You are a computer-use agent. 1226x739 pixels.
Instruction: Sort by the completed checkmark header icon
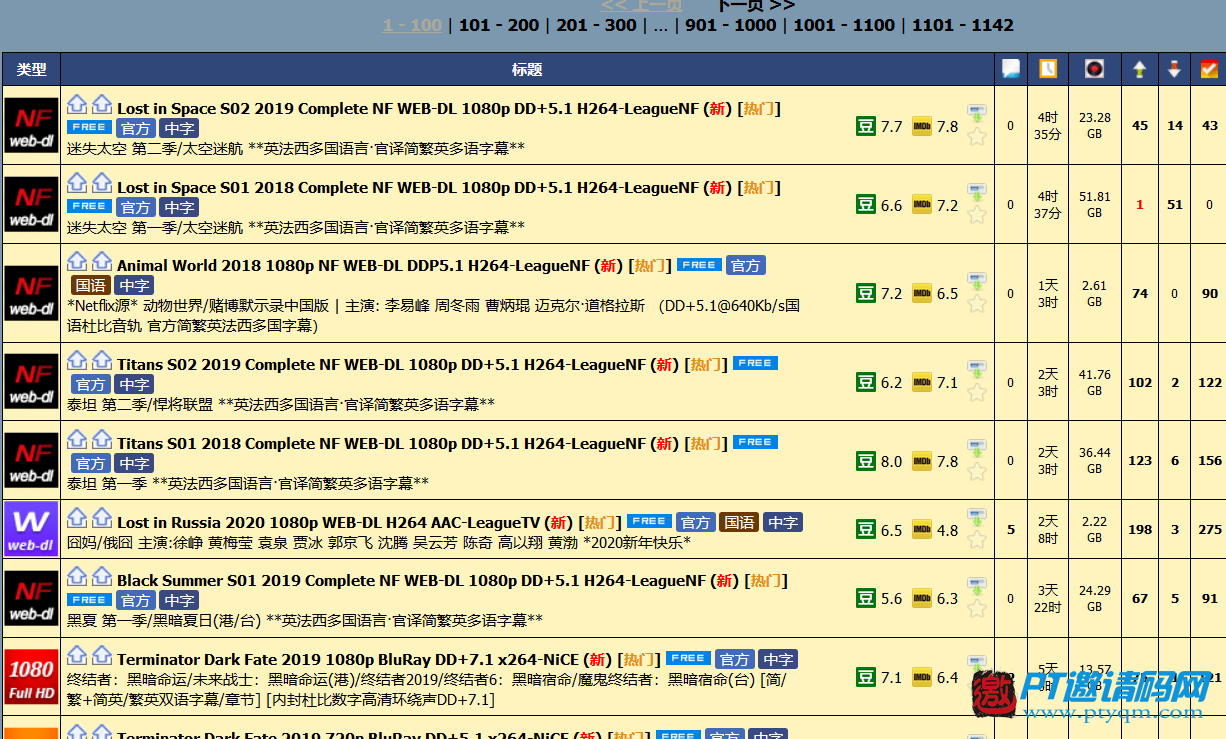click(1209, 69)
